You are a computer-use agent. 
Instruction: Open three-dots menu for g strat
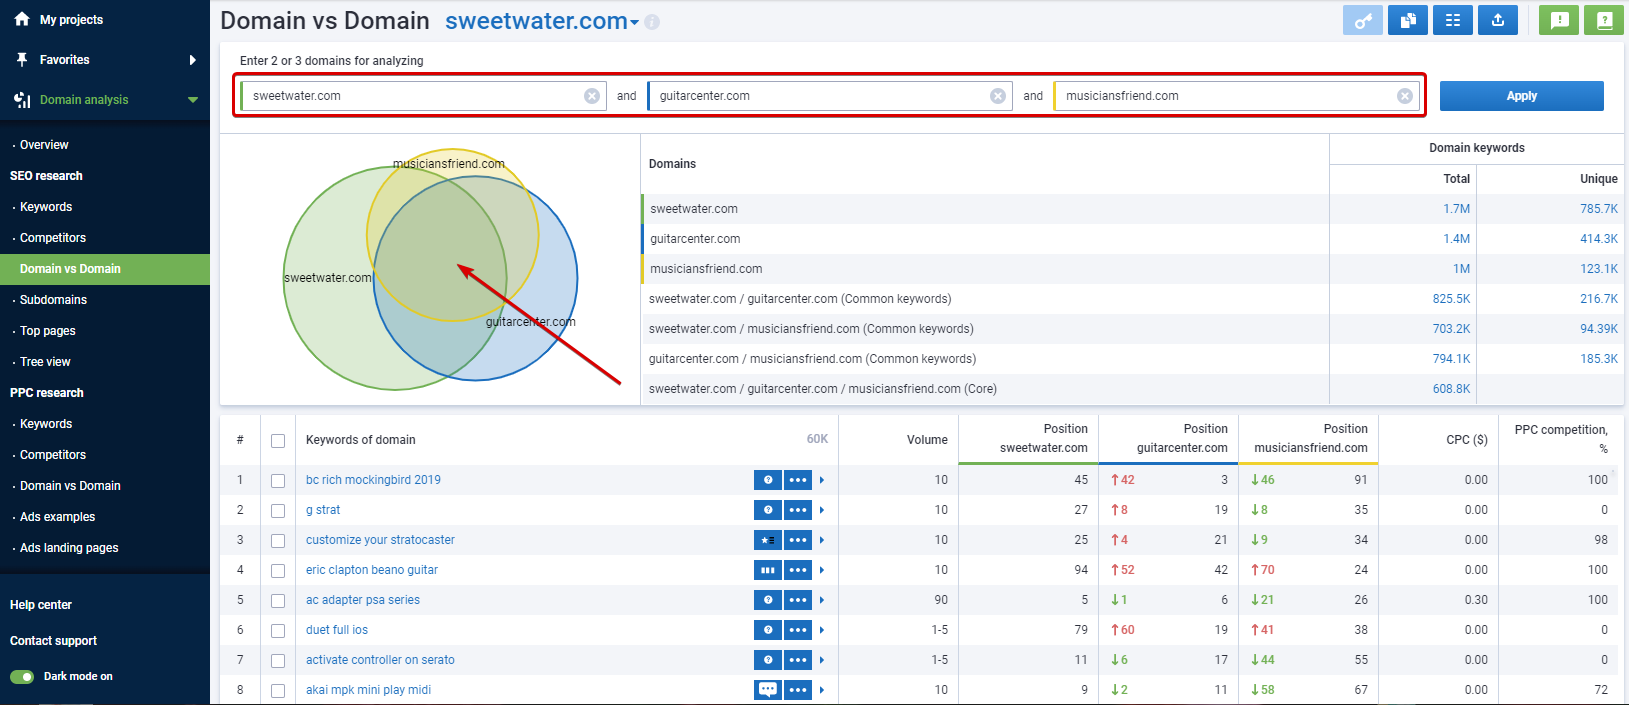(798, 510)
